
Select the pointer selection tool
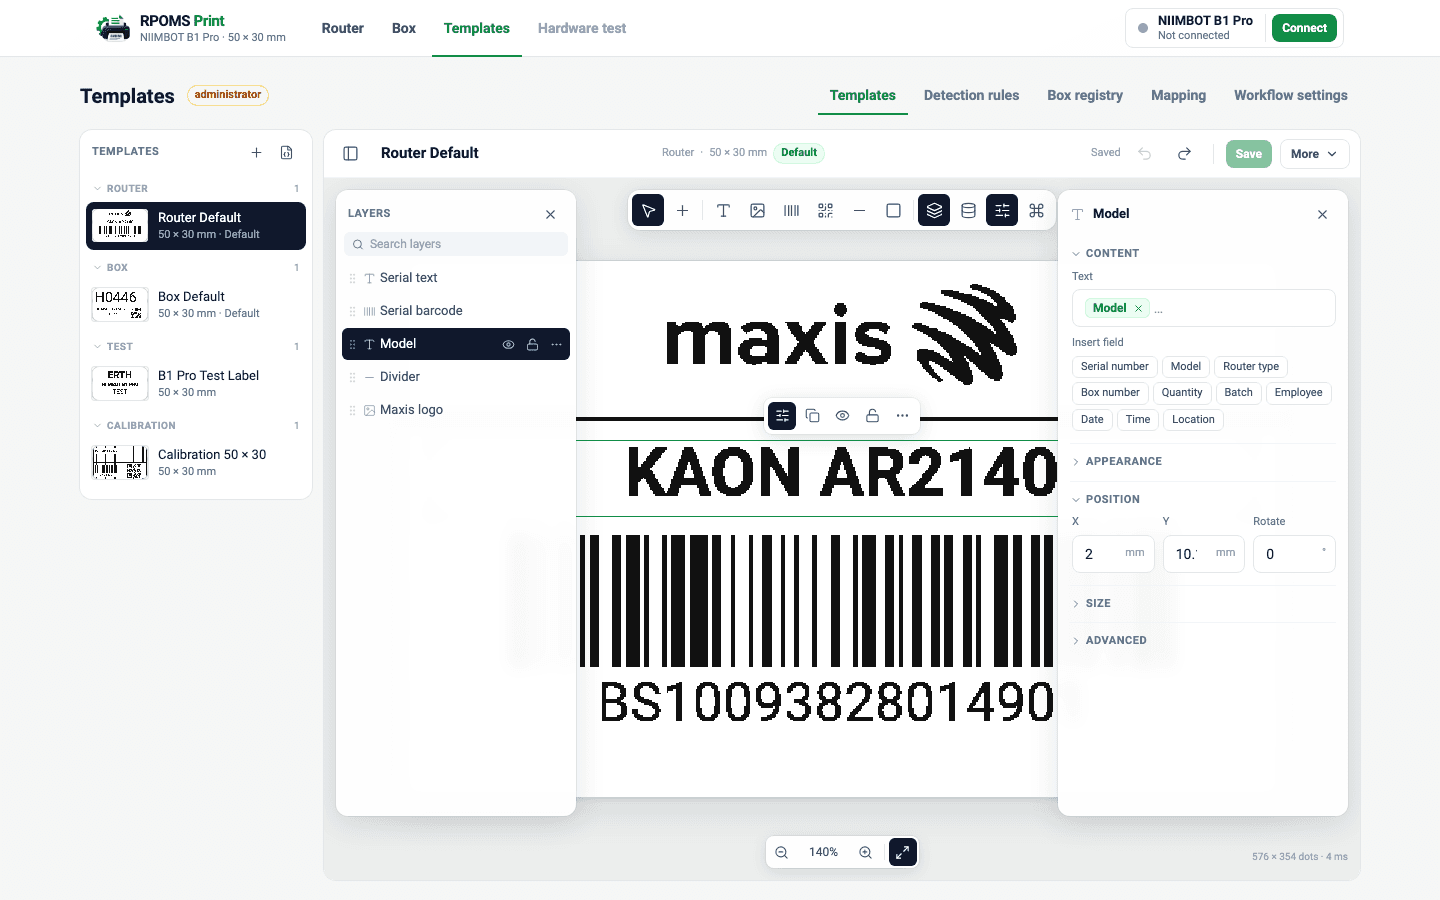coord(648,210)
